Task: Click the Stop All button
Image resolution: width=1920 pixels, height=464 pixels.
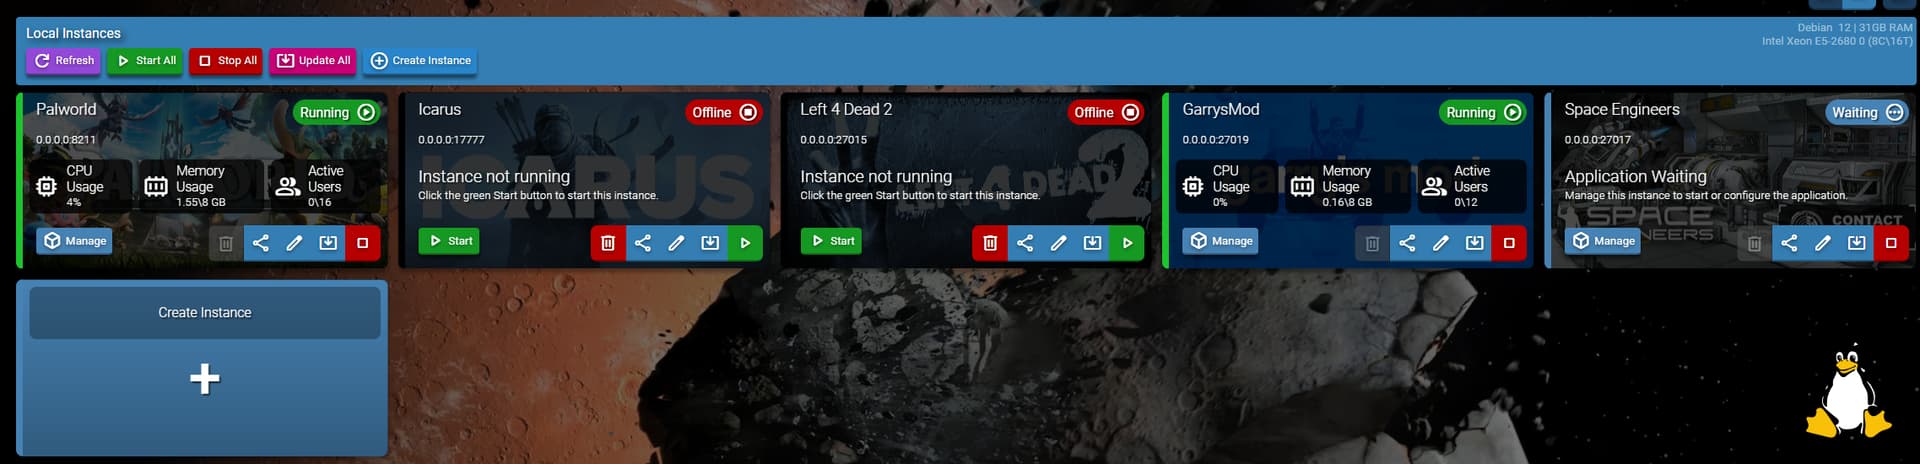Action: click(x=227, y=61)
